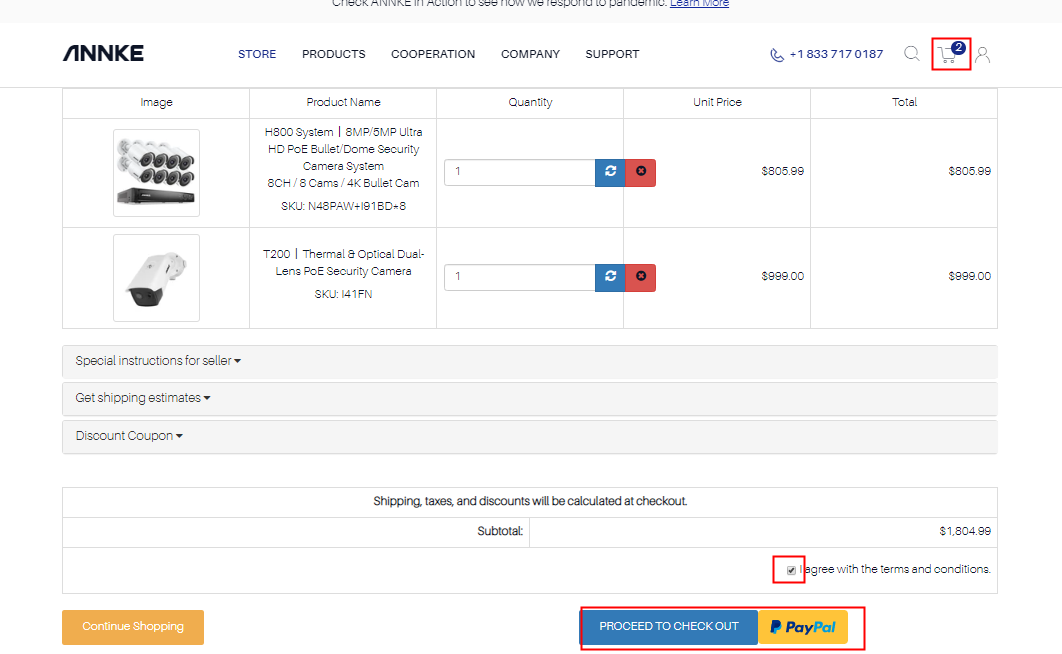Screen dimensions: 1062x654
Task: Open the T200 camera product thumbnail
Action: pos(156,278)
